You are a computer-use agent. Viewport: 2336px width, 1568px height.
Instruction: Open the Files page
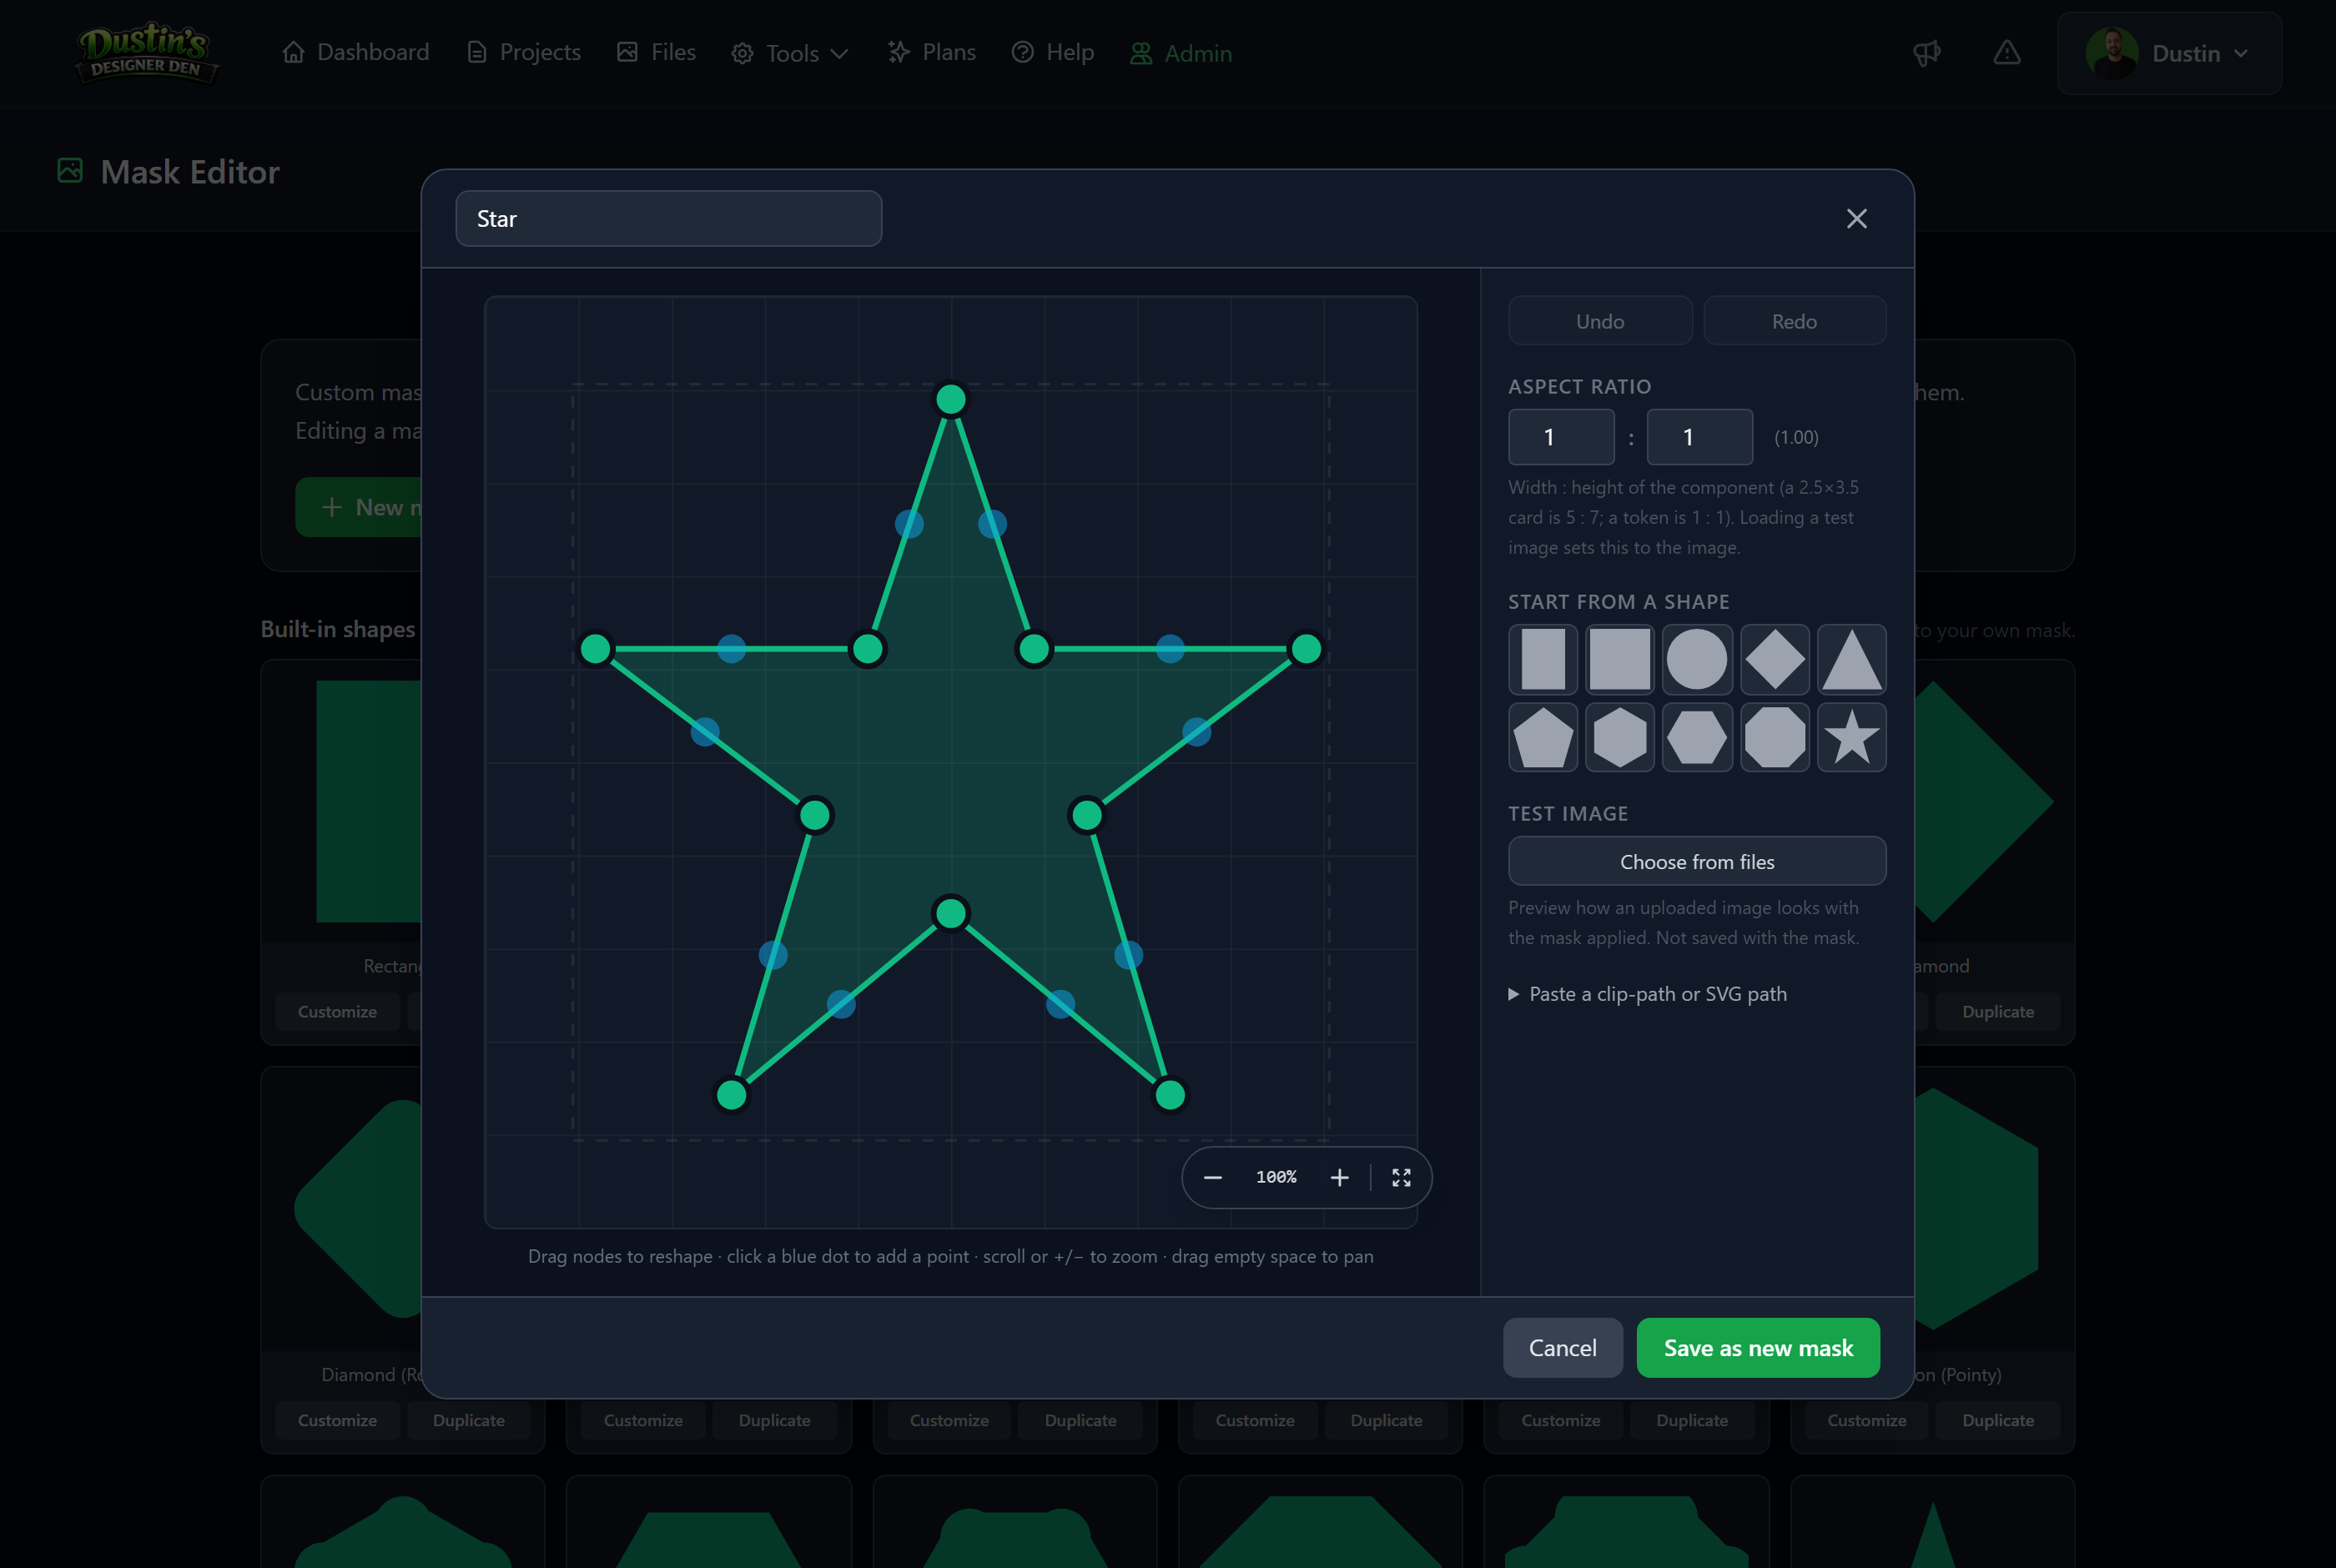pyautogui.click(x=656, y=52)
